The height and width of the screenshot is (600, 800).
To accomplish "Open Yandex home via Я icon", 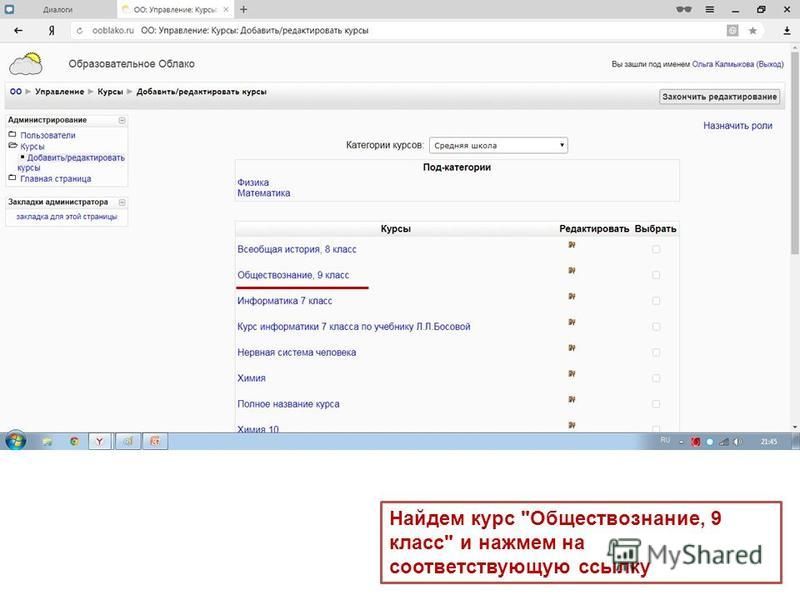I will (52, 31).
